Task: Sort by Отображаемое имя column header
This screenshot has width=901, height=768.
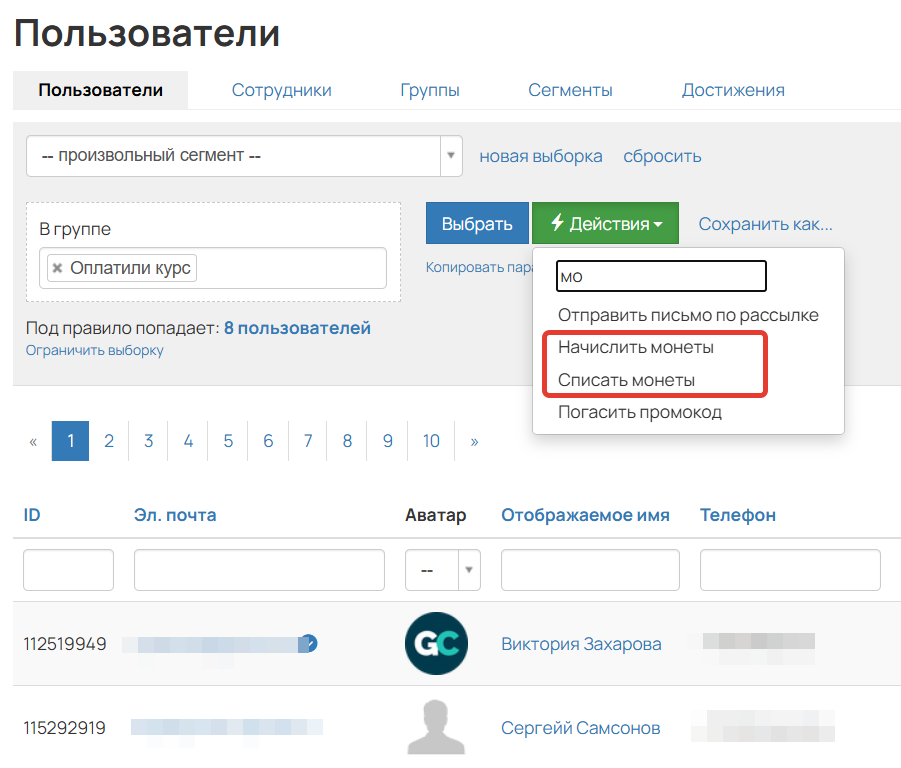Action: coord(586,515)
